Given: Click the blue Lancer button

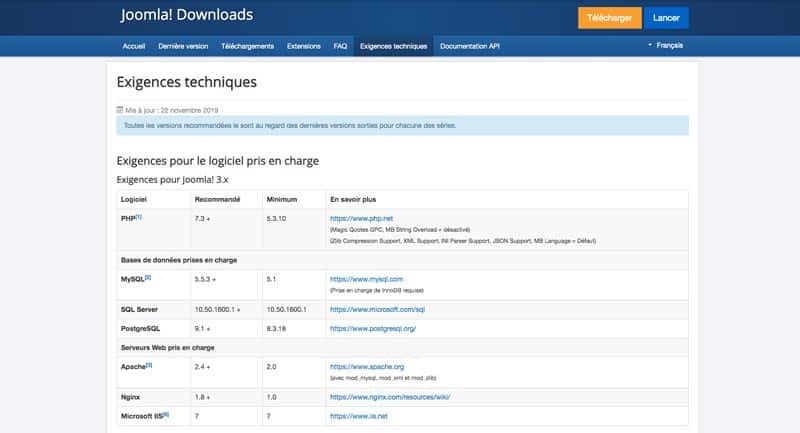Looking at the screenshot, I should tap(666, 18).
